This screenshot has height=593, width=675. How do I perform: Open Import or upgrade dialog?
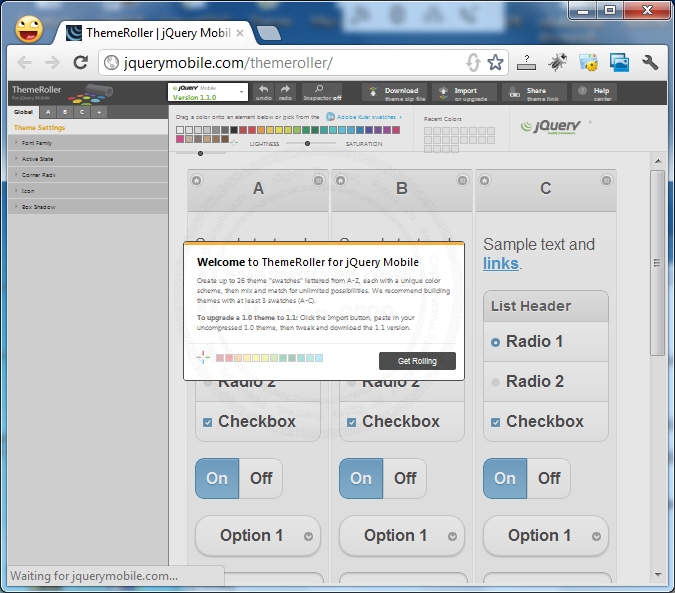(464, 93)
